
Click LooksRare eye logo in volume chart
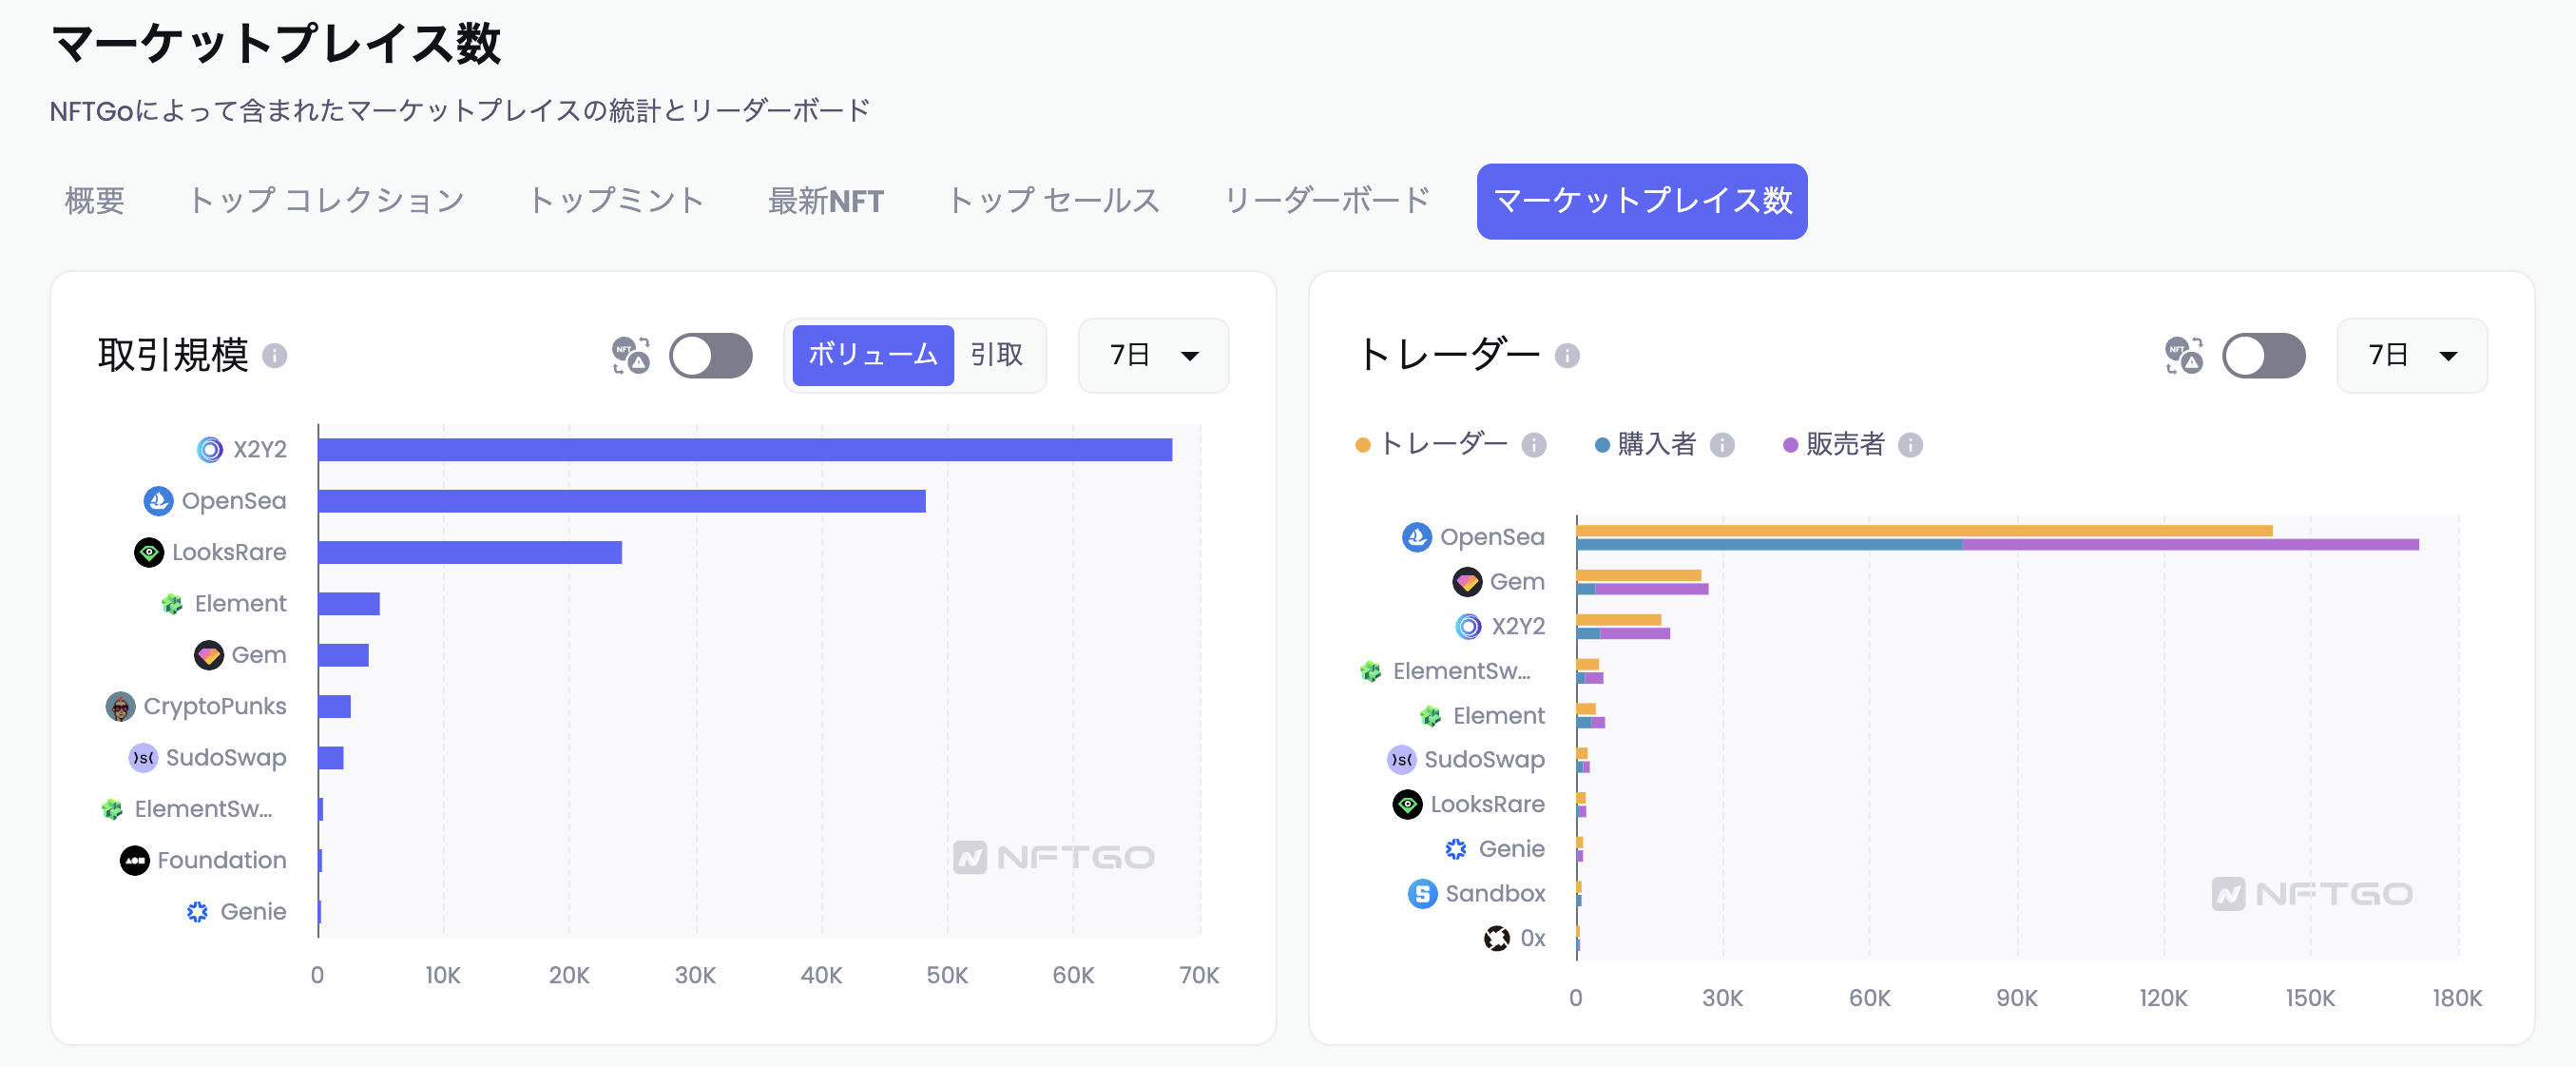149,552
